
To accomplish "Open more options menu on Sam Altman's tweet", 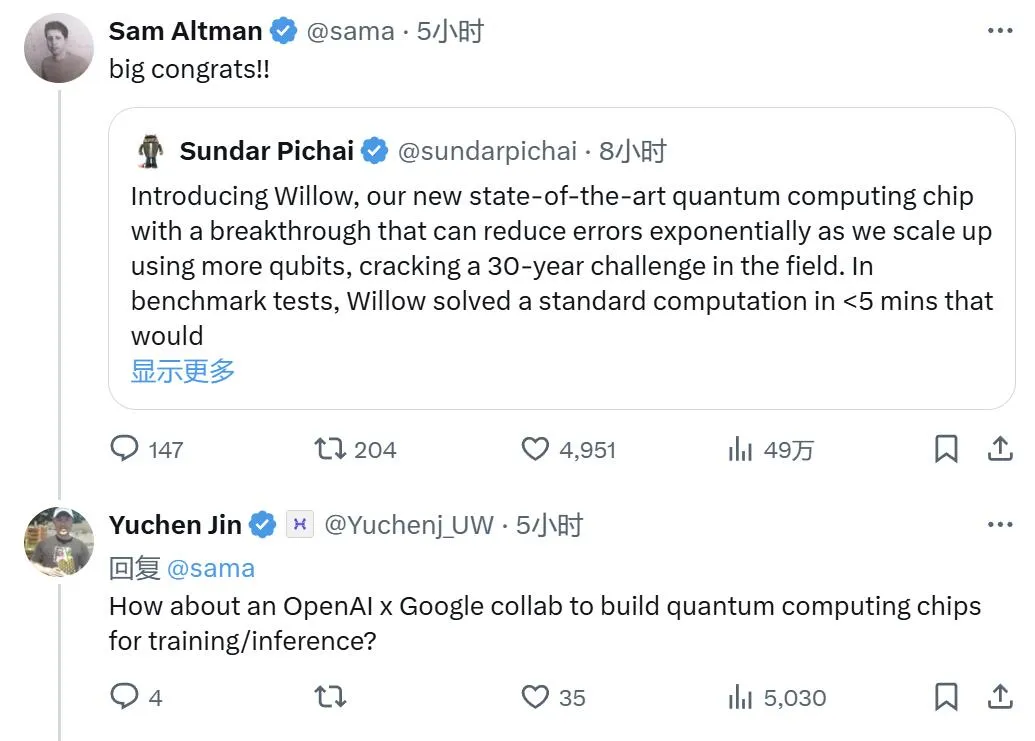I will [x=1000, y=30].
